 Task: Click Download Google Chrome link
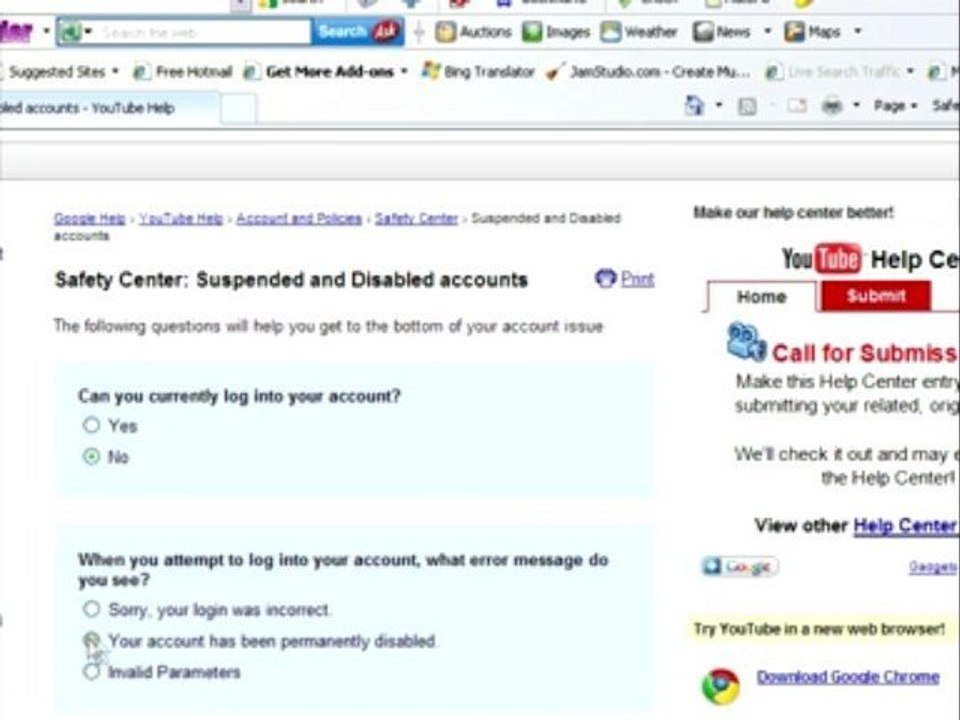pyautogui.click(x=848, y=677)
